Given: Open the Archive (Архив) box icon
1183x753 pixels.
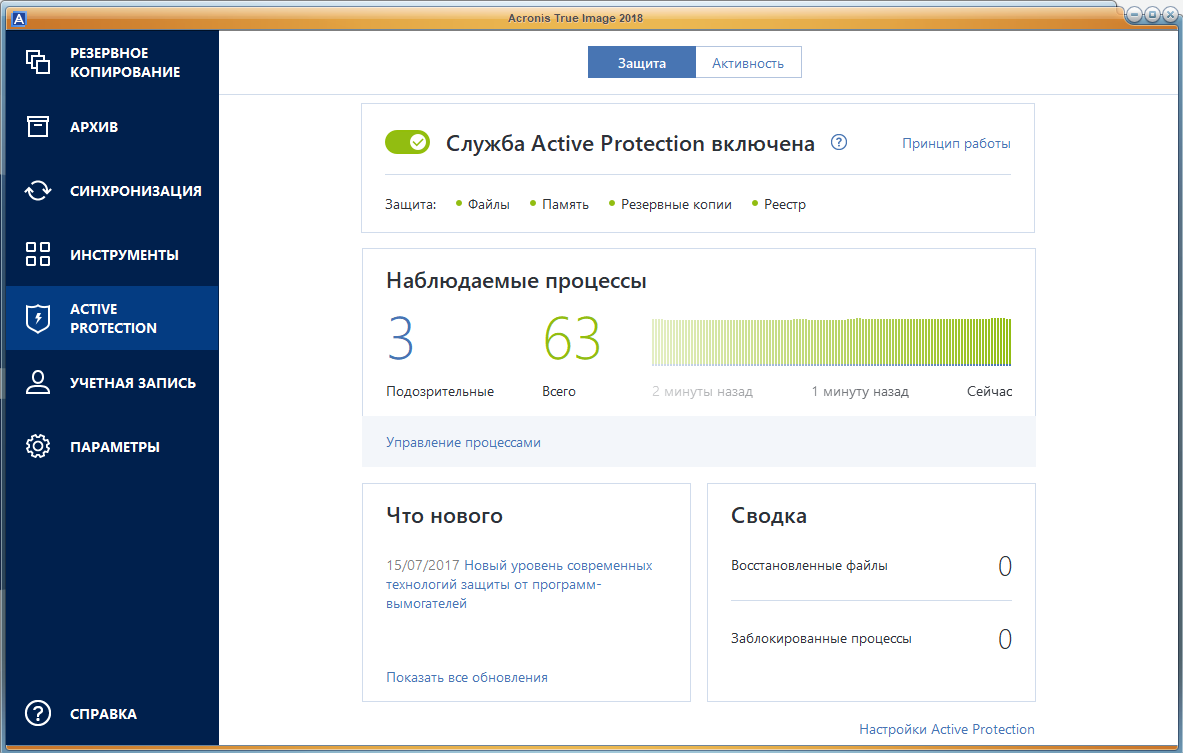Looking at the screenshot, I should 38,127.
